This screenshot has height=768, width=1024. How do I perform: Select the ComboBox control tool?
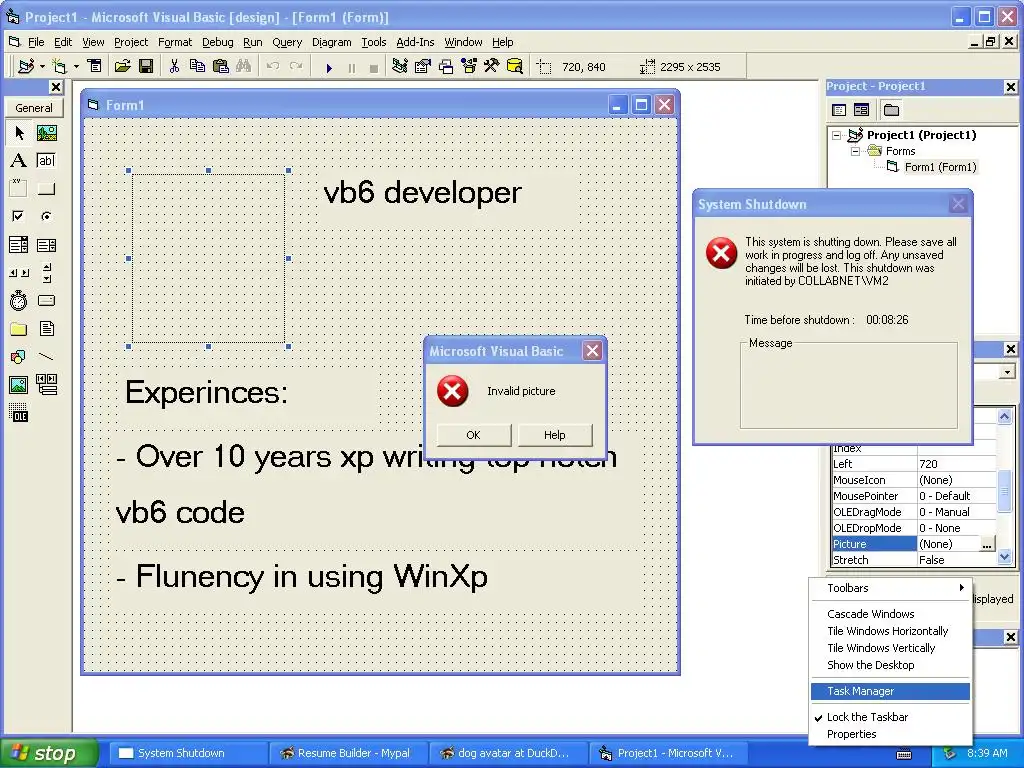19,245
